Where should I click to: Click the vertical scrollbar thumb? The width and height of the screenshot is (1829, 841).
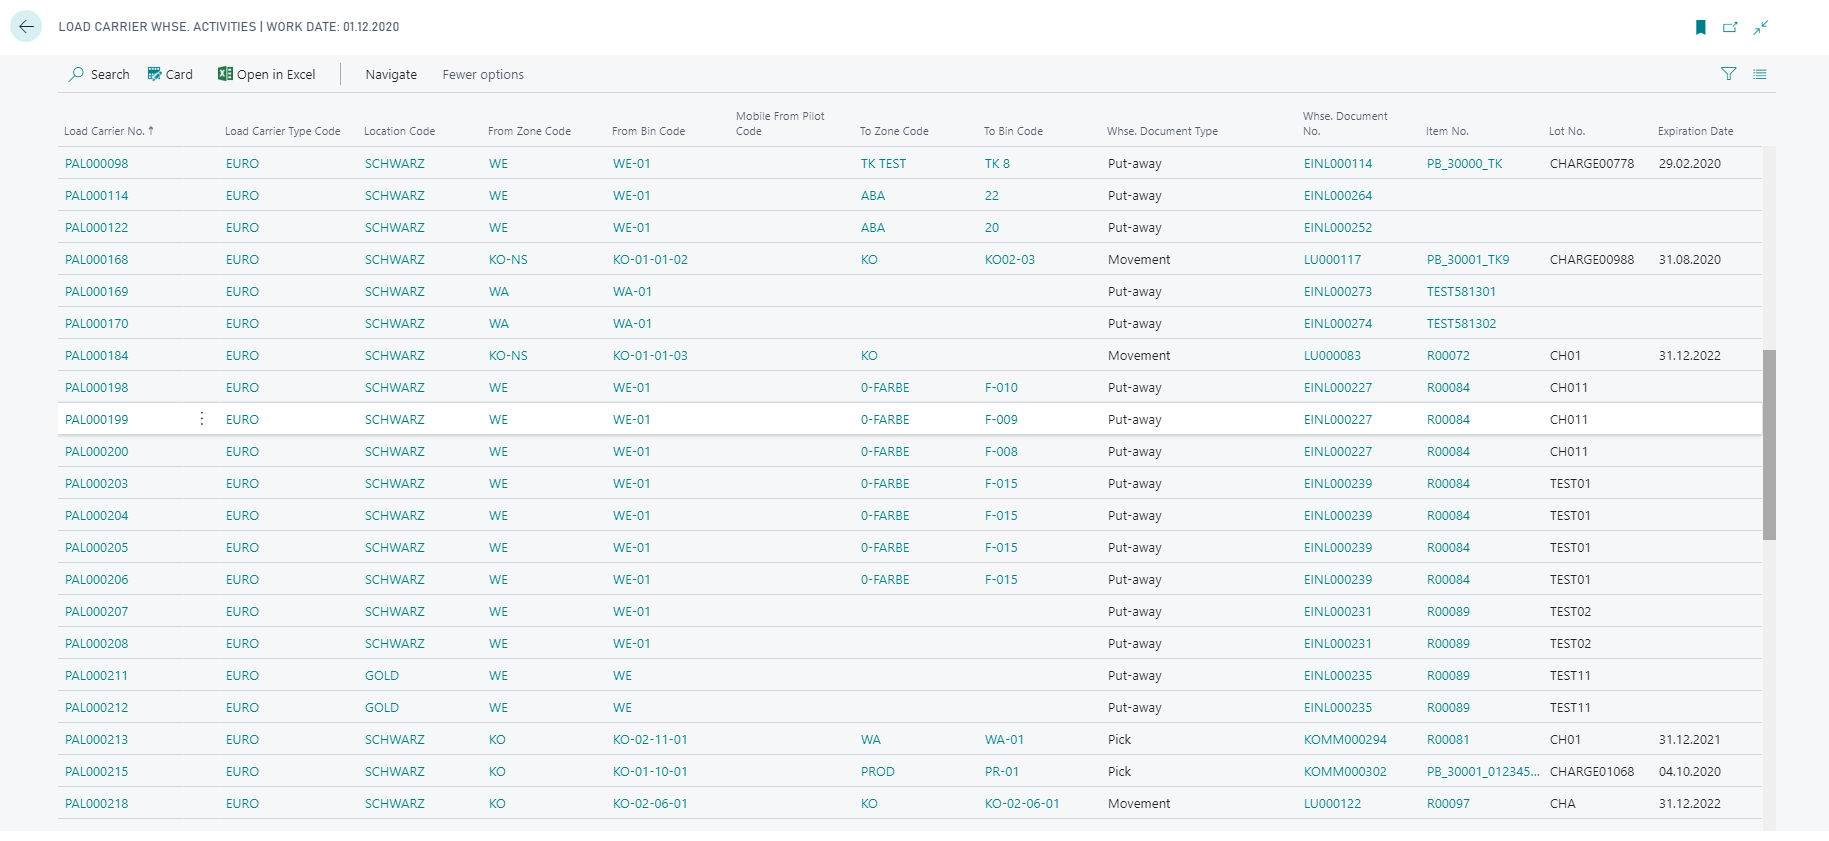pyautogui.click(x=1769, y=445)
